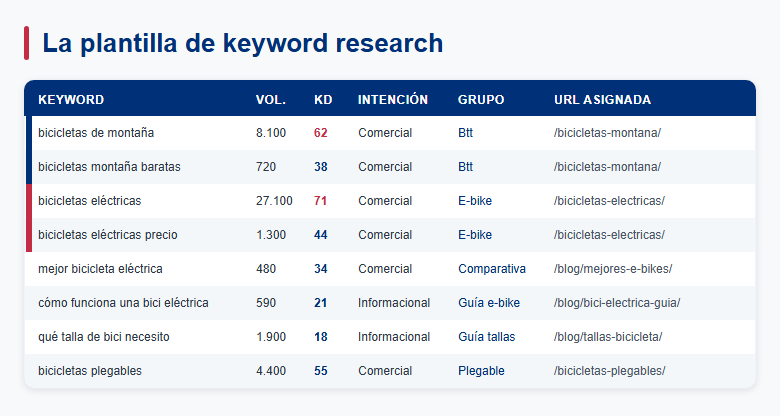Screen dimensions: 780x416
Task: Click the volume value 590
Action: 266,303
